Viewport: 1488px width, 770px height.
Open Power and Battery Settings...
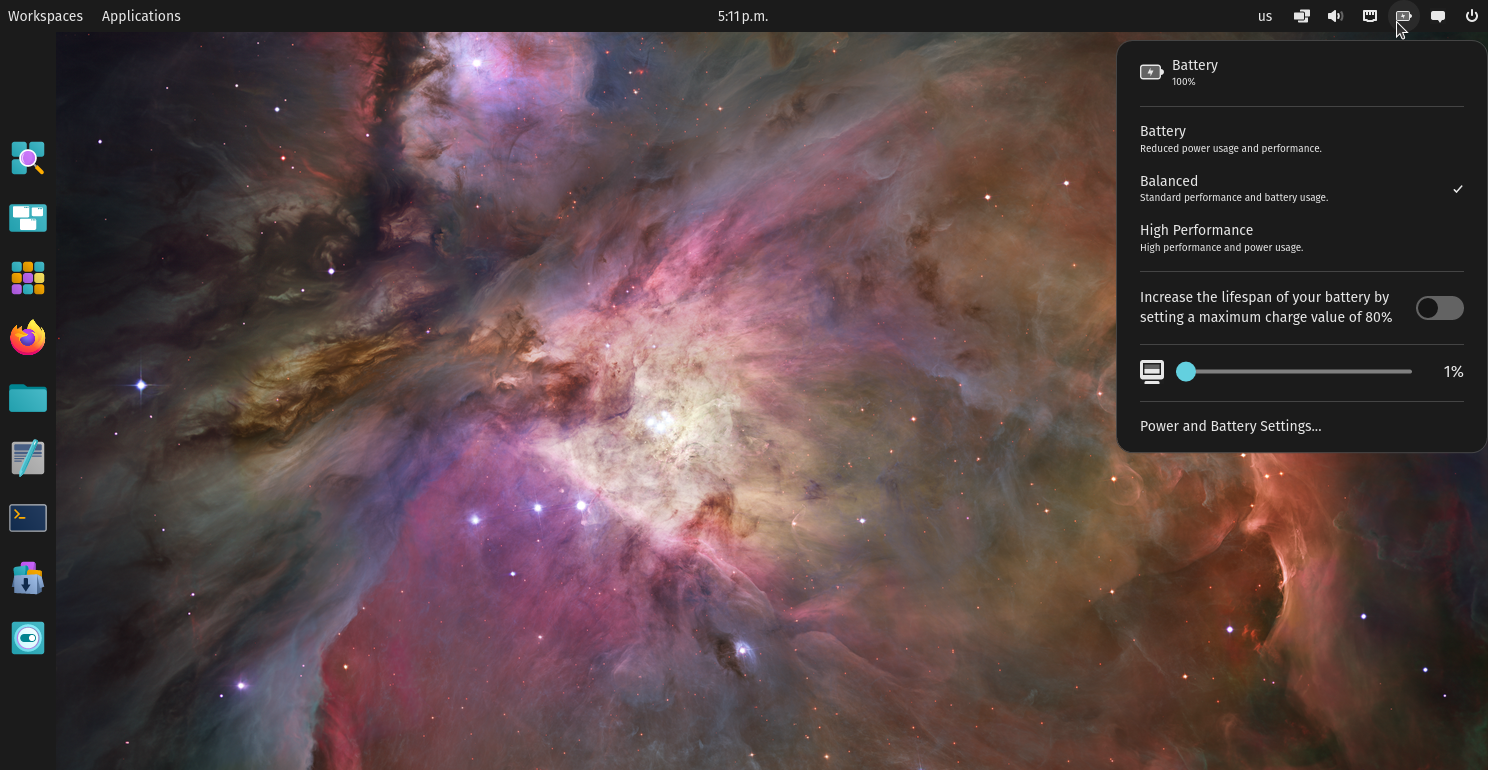1302,426
